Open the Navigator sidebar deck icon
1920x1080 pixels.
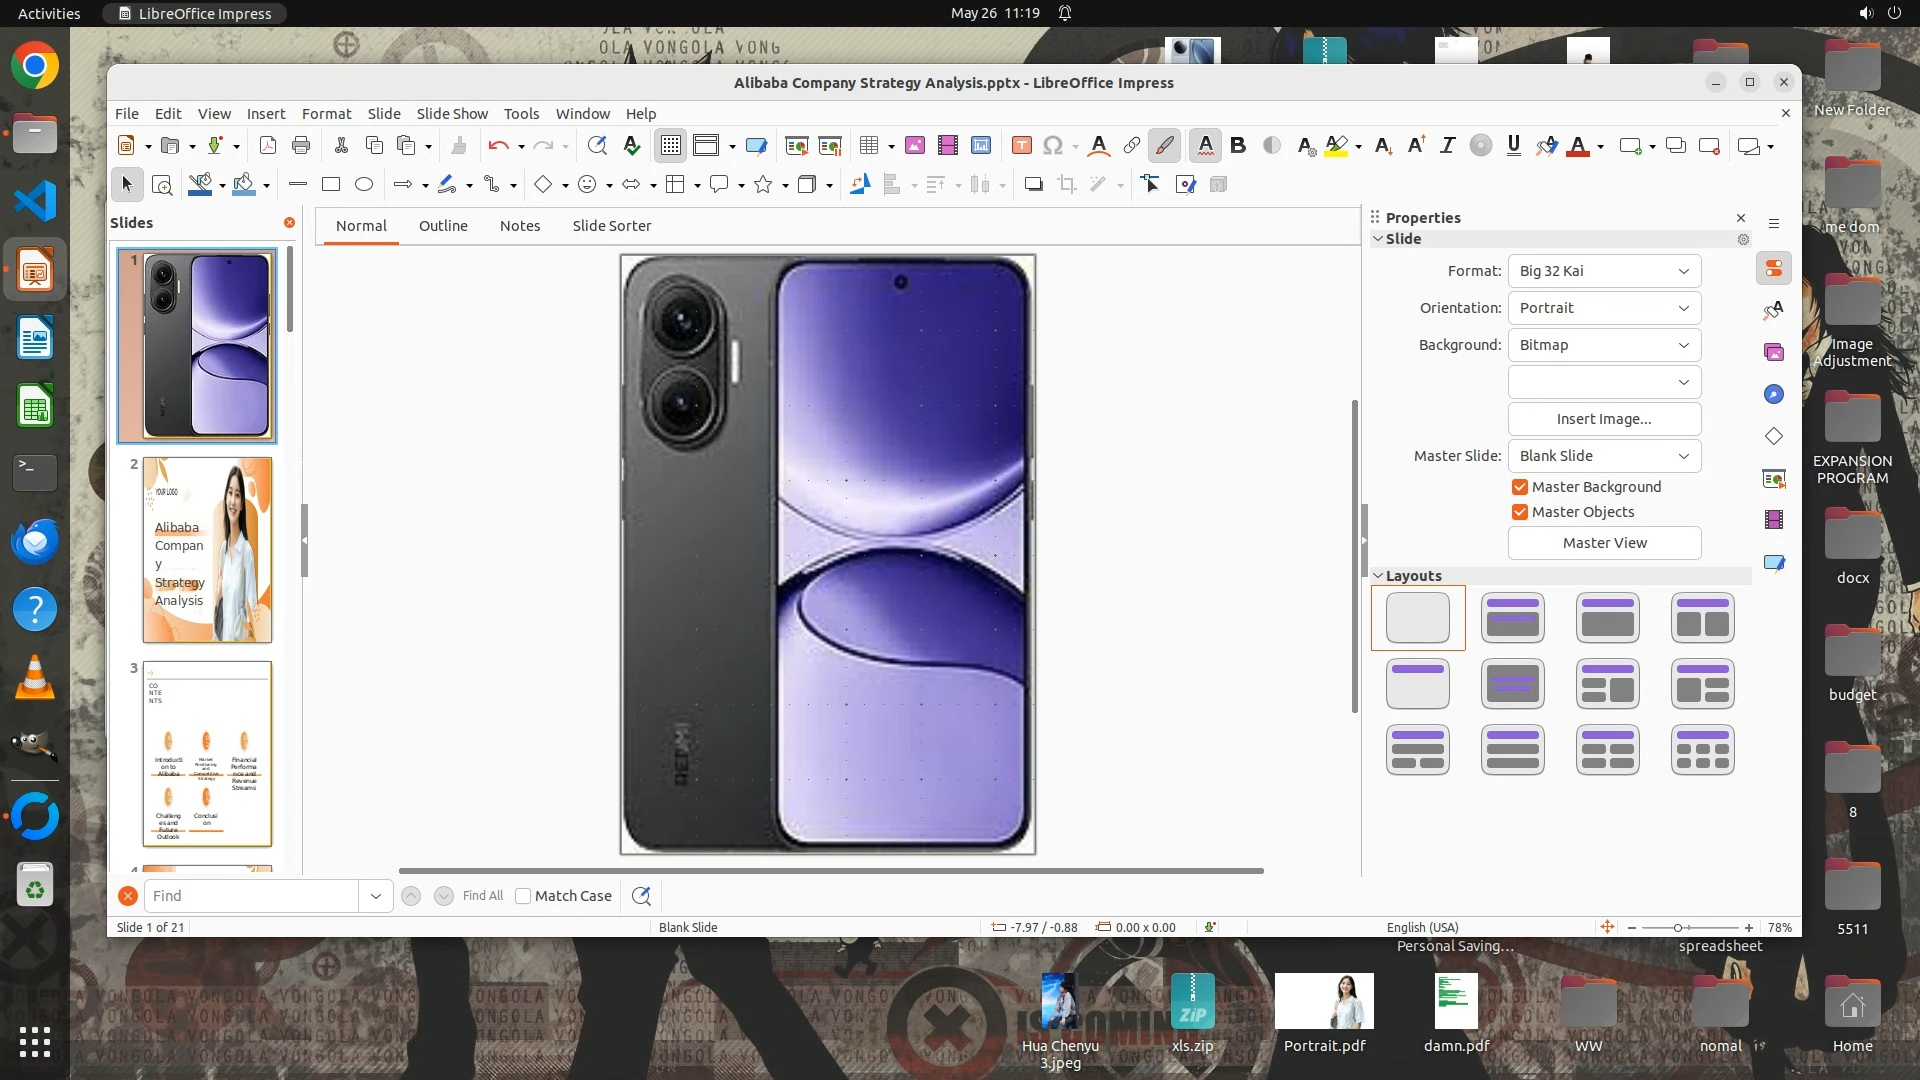point(1774,394)
